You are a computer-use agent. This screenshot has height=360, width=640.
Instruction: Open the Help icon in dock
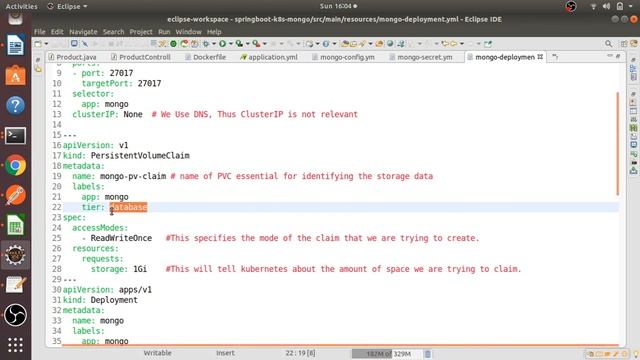tap(16, 105)
